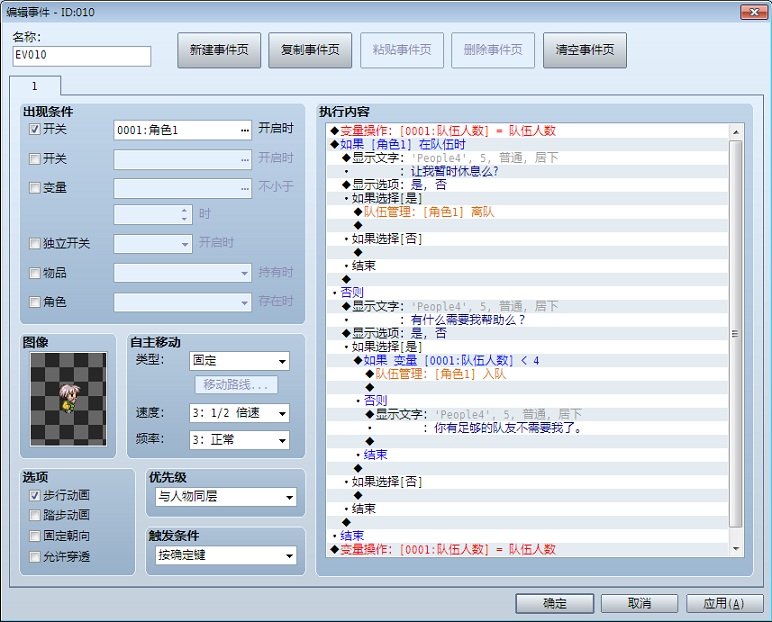Select the 你有足够的队友不需要我了。 line

[x=527, y=428]
